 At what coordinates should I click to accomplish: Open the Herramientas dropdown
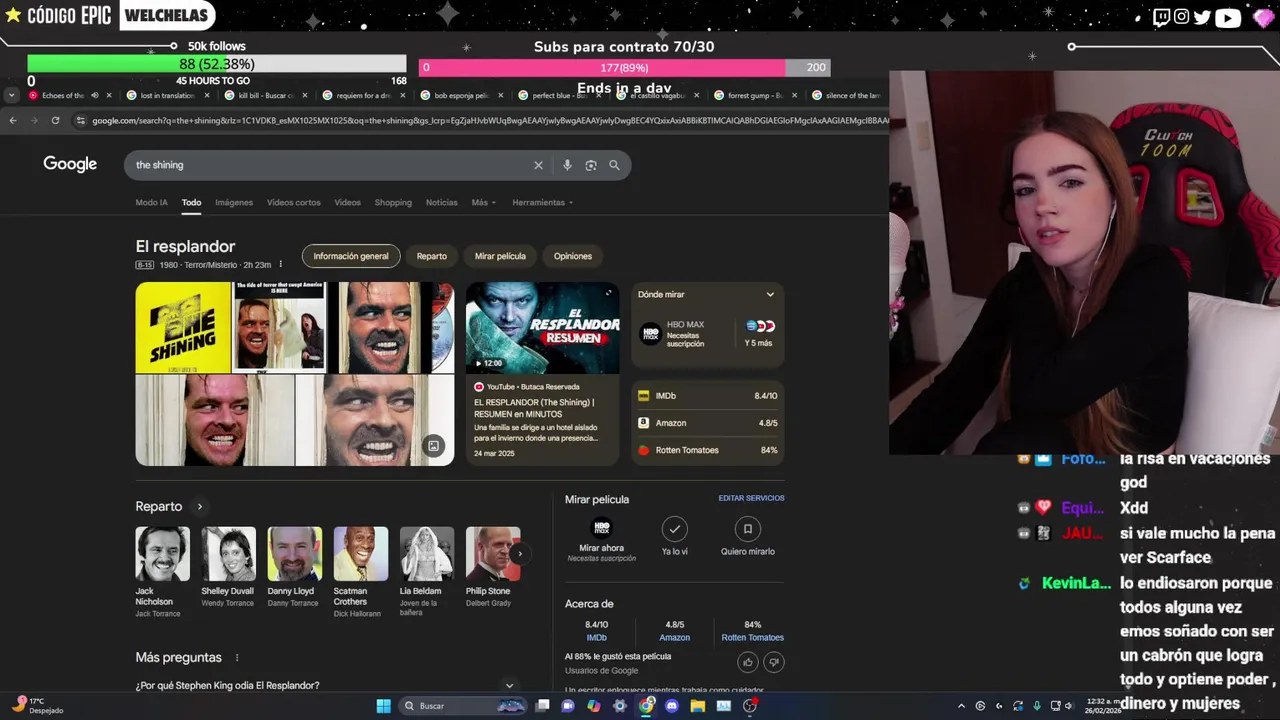click(543, 202)
